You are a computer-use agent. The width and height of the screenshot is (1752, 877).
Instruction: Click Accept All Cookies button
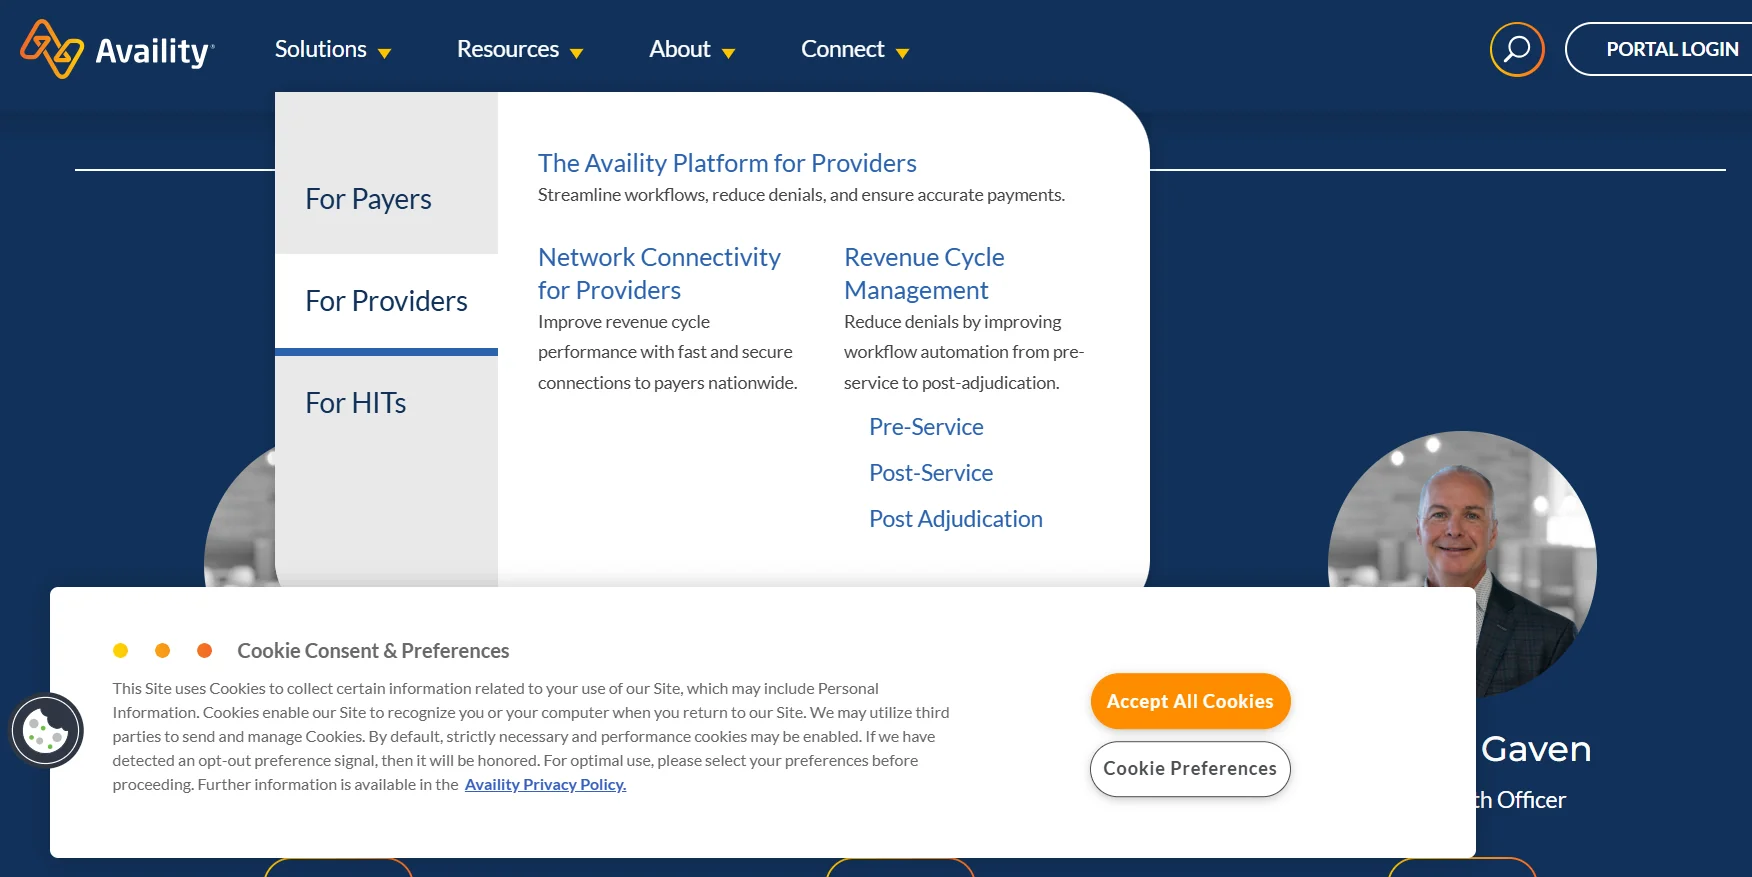[1190, 701]
